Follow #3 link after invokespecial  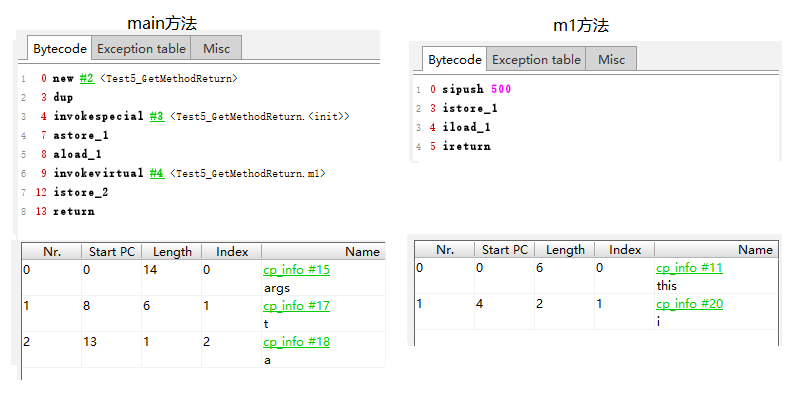pyautogui.click(x=157, y=116)
